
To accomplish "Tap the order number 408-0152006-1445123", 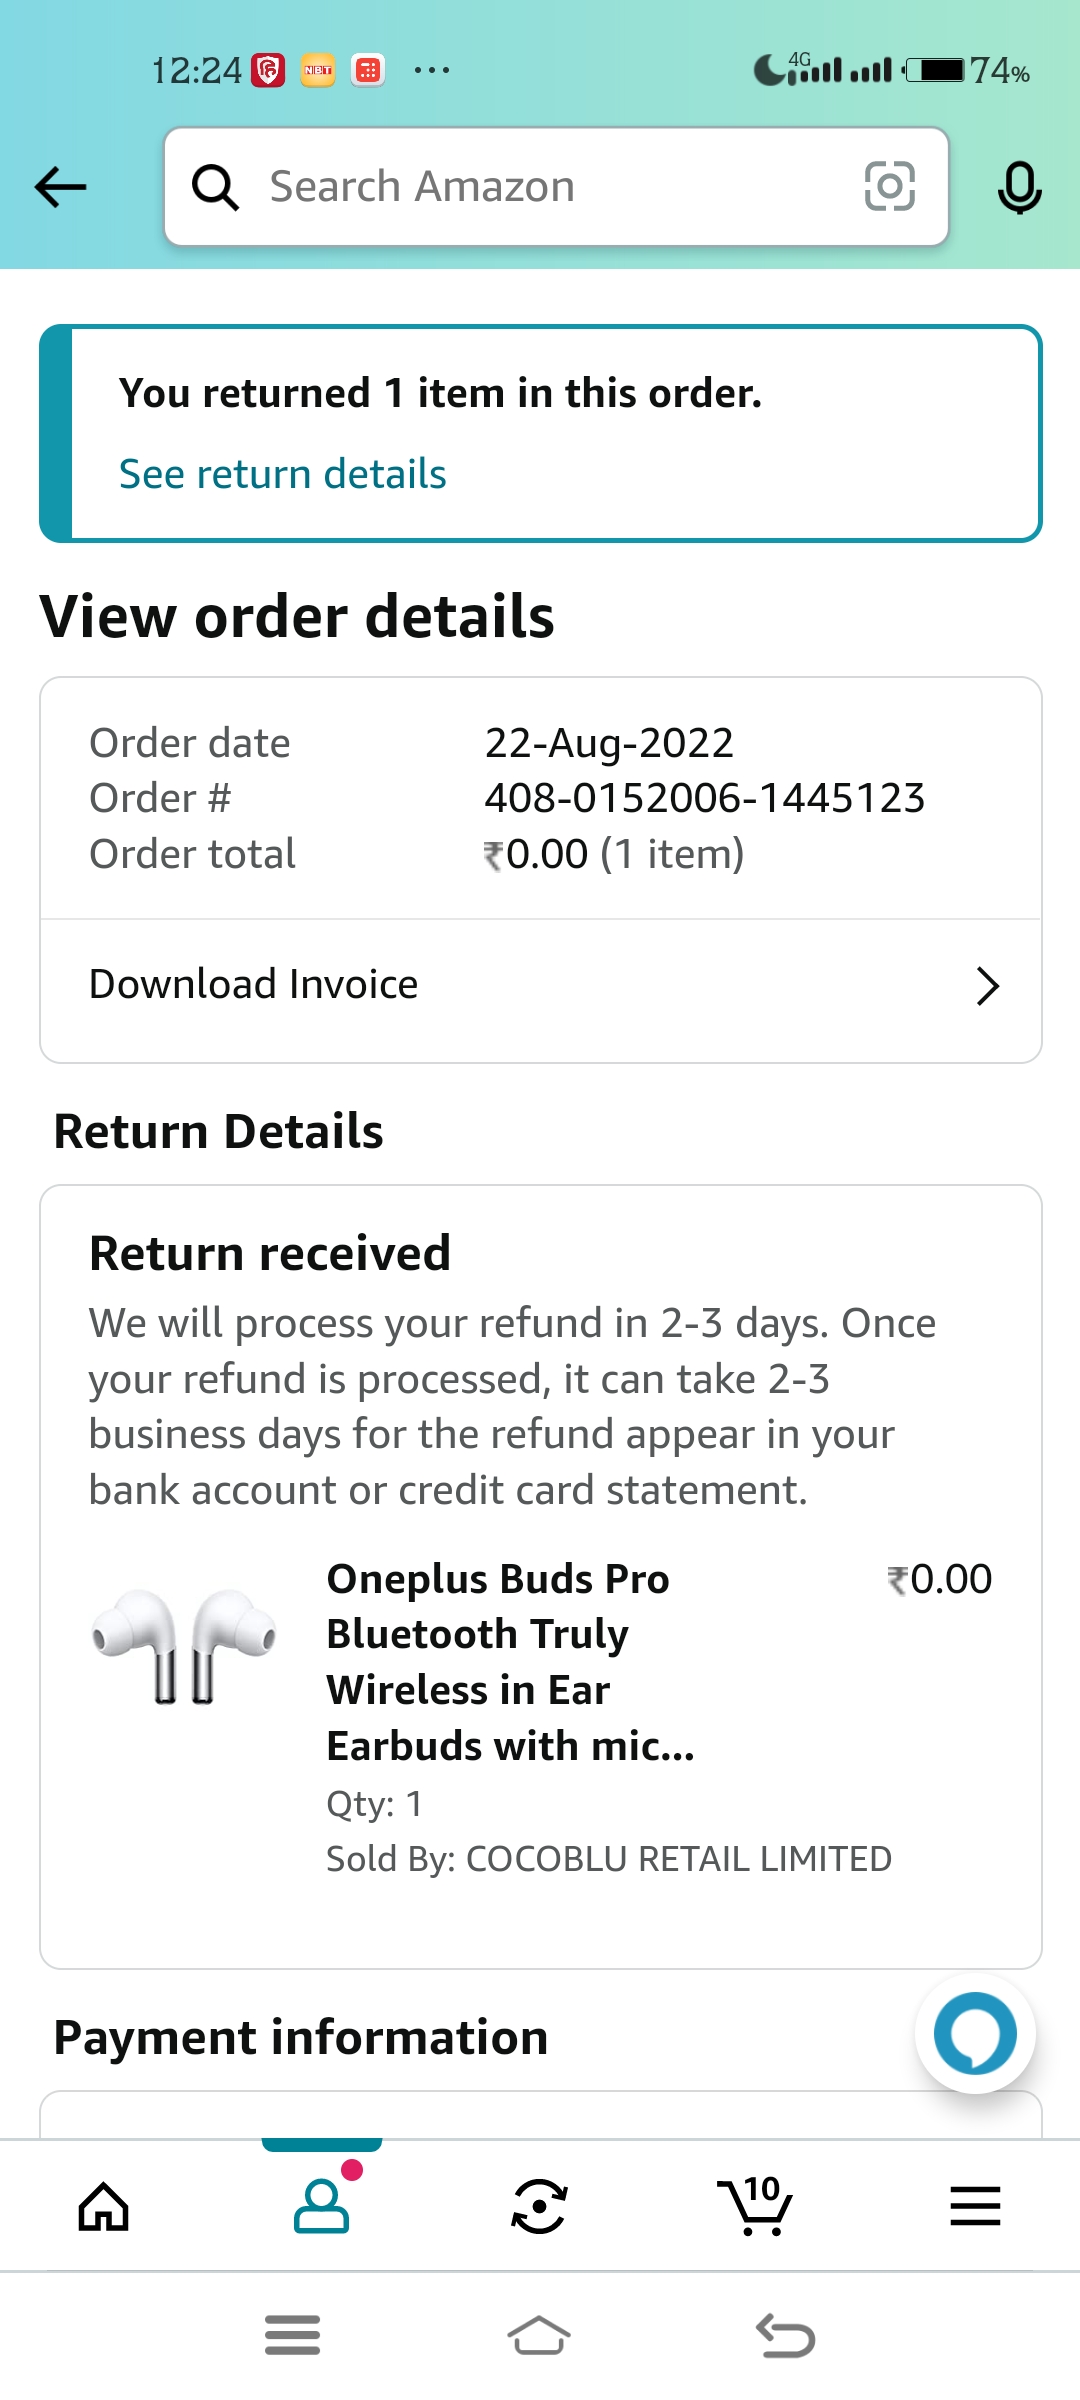I will tap(705, 798).
